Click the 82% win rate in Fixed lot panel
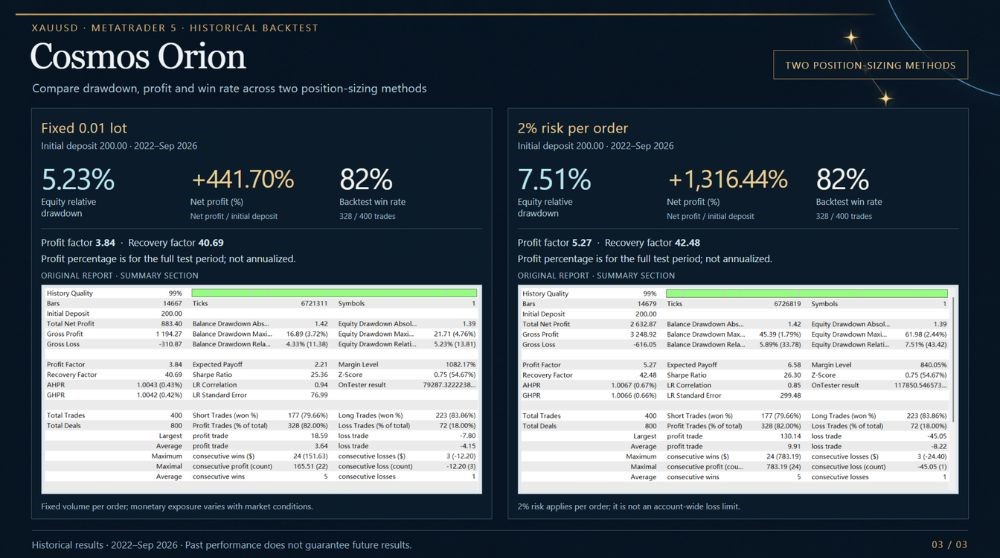The height and width of the screenshot is (558, 1000). coord(365,179)
